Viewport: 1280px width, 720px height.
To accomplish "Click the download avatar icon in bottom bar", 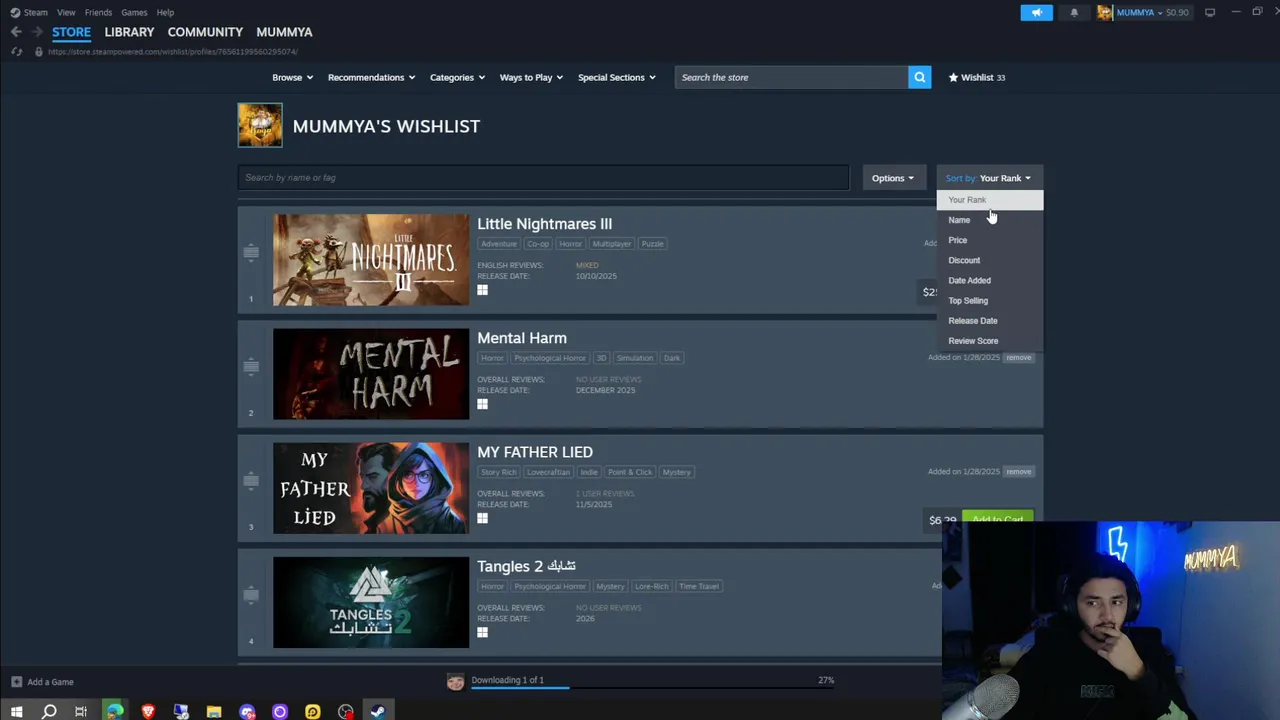I will tap(455, 682).
